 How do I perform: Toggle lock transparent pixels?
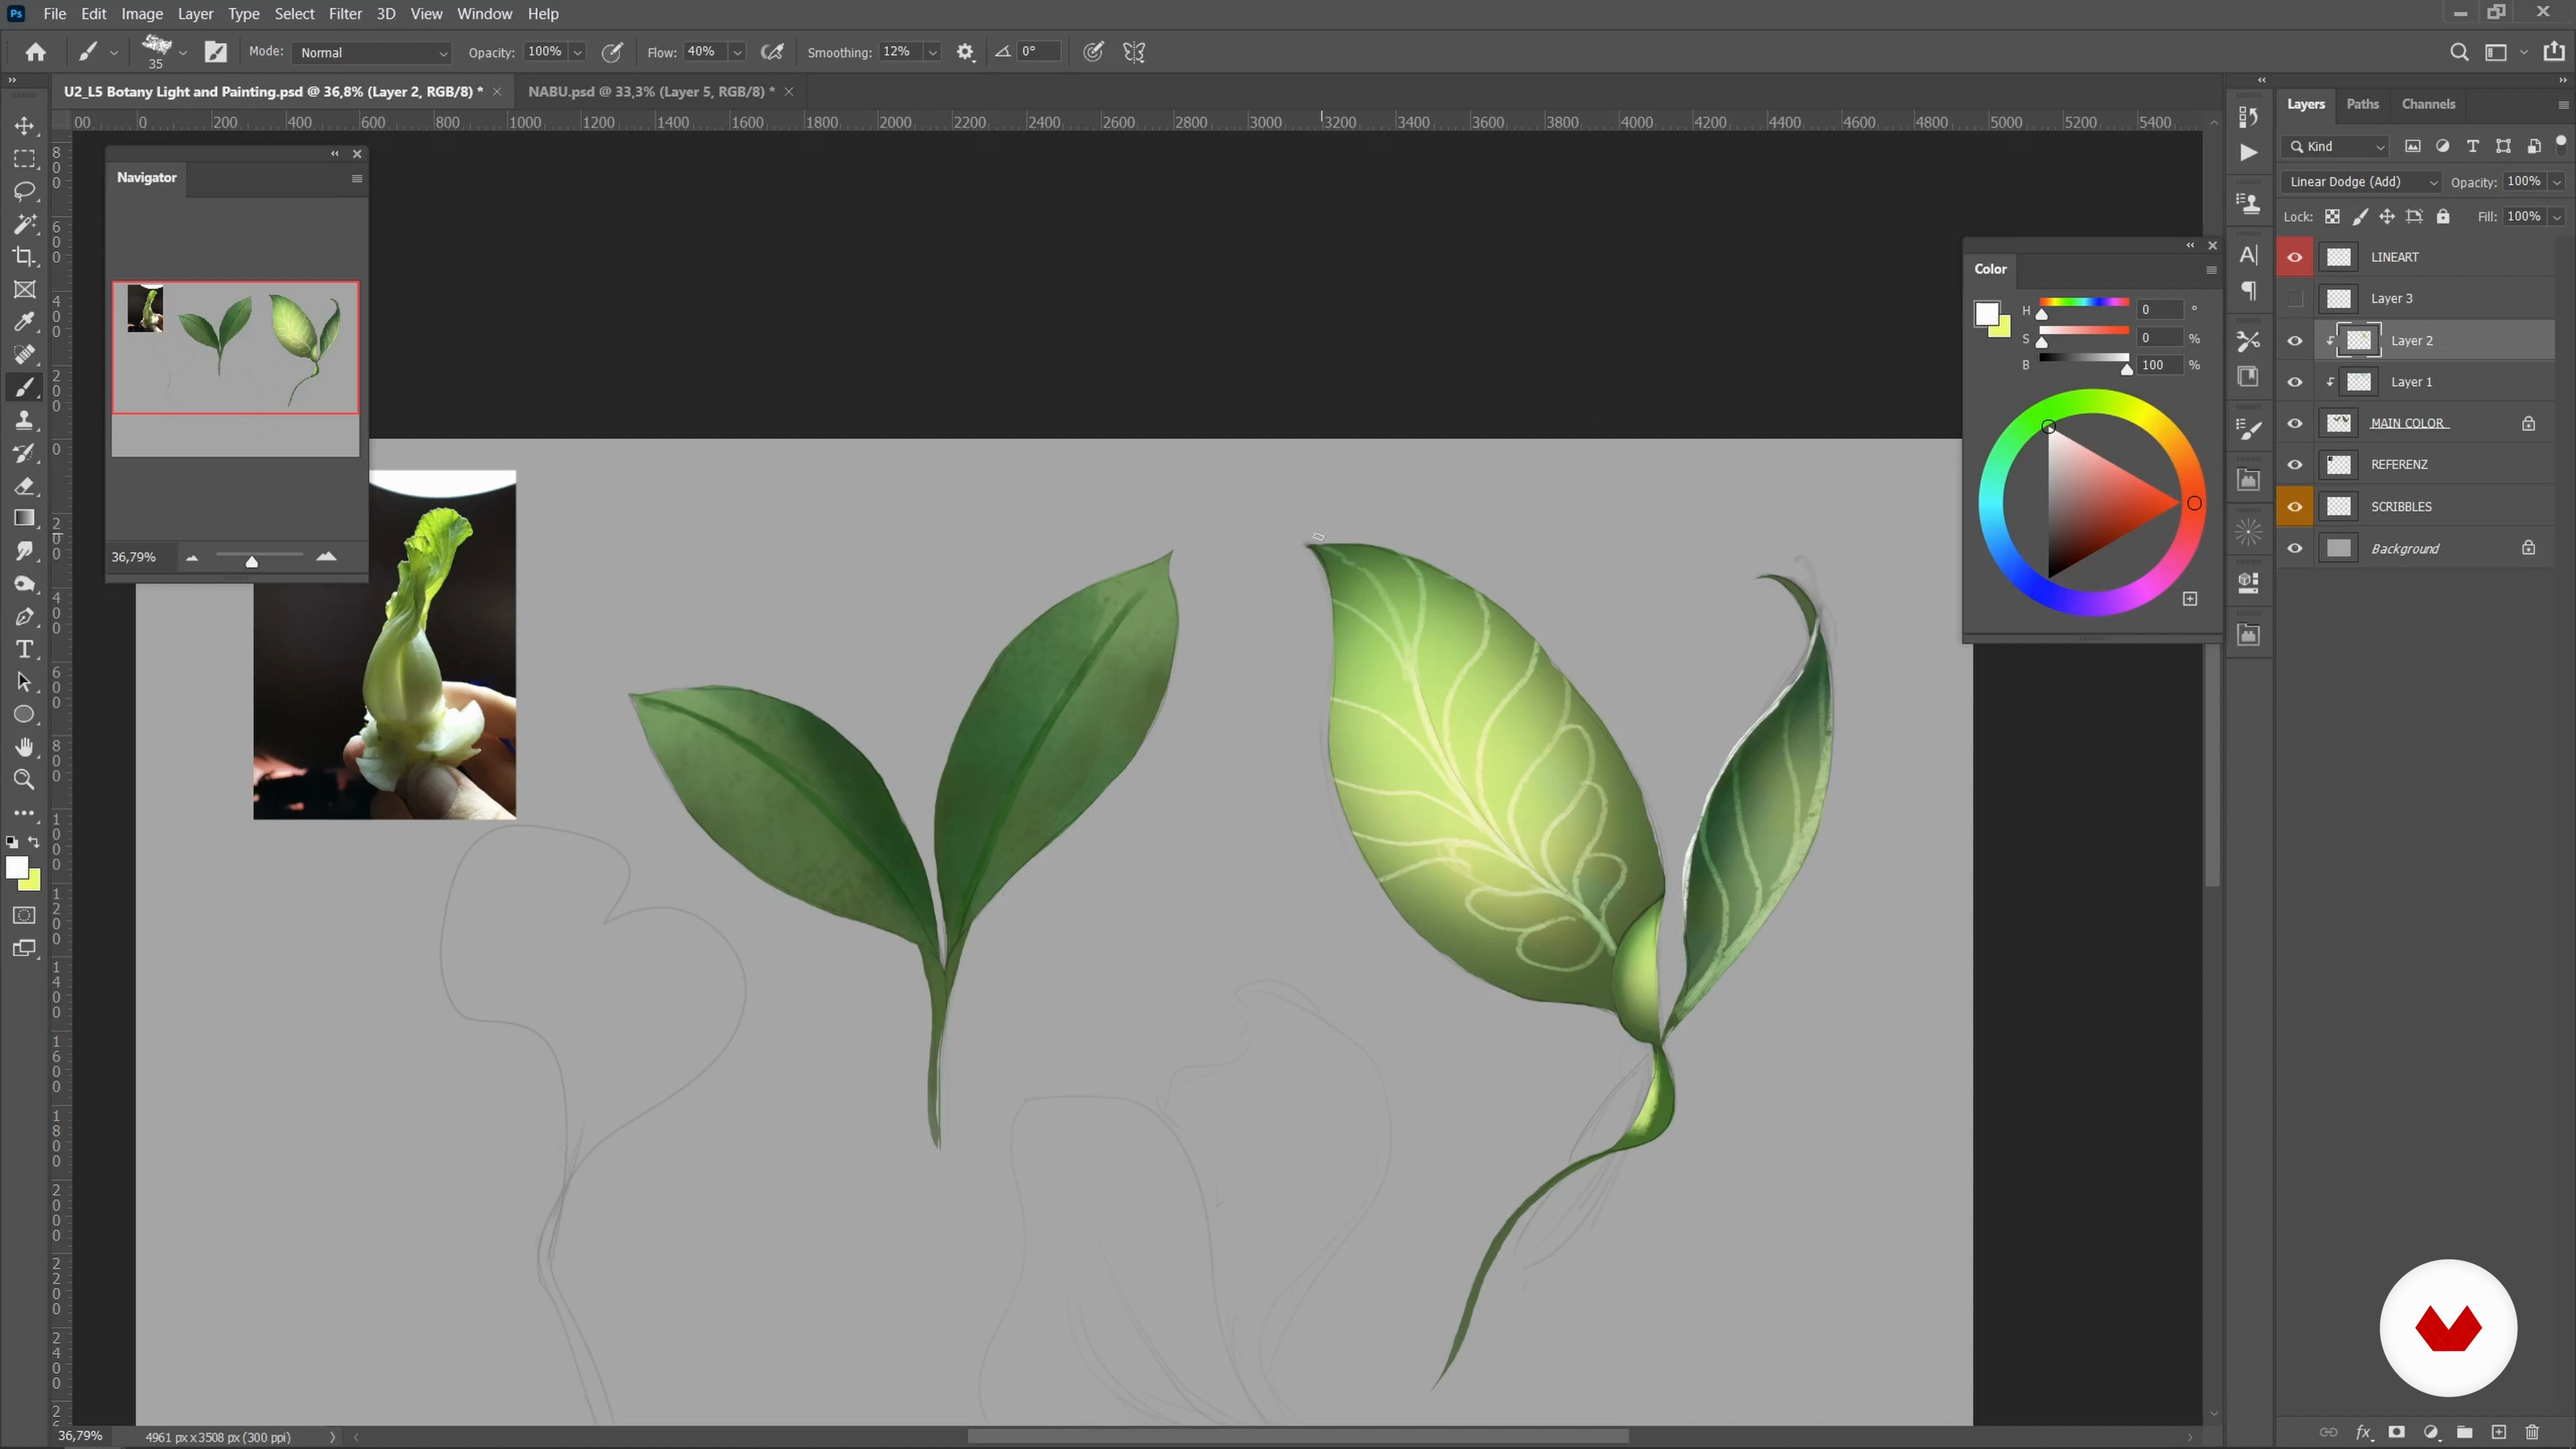click(2332, 216)
